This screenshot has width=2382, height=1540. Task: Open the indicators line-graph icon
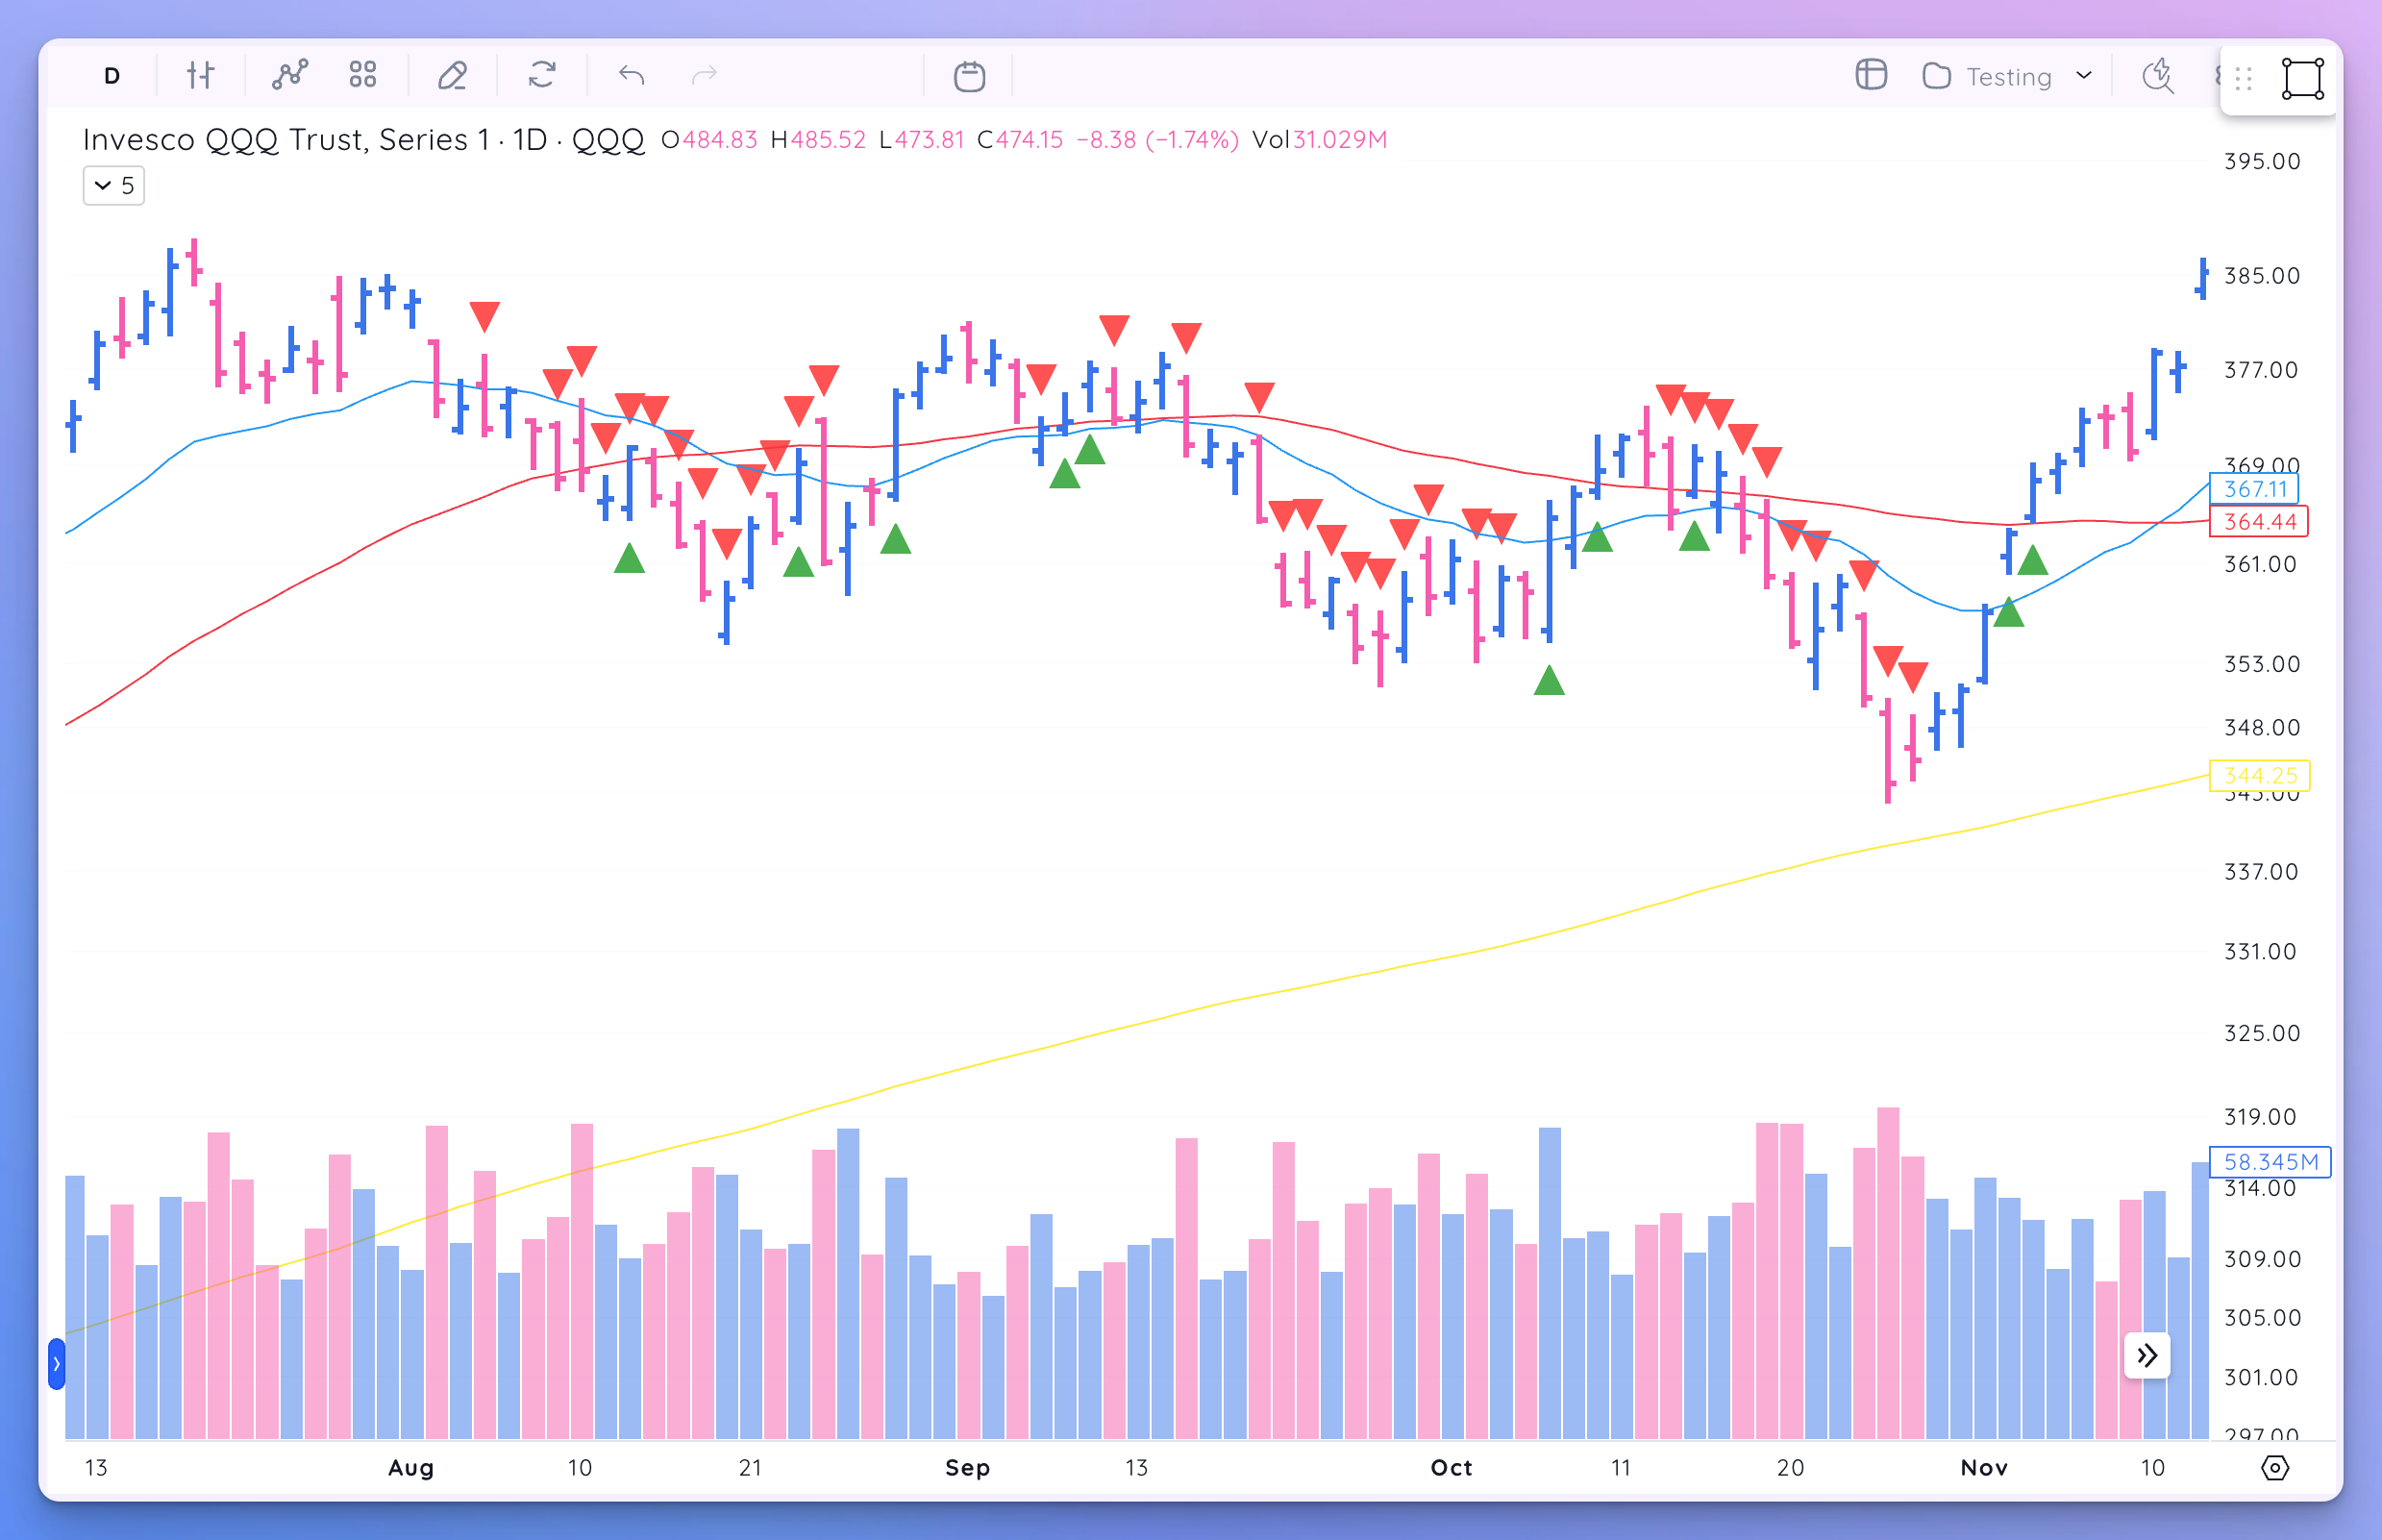290,76
